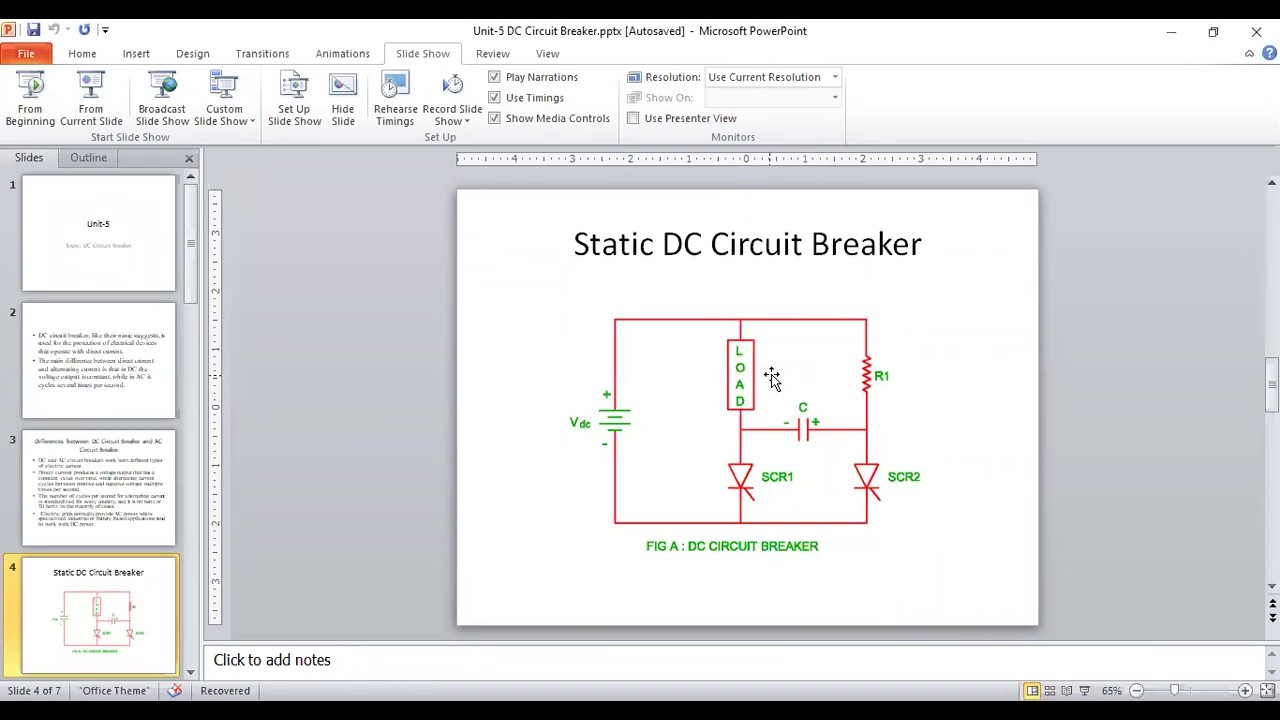1280x720 pixels.
Task: Click the Undo button in Quick Access Toolbar
Action: coord(56,30)
